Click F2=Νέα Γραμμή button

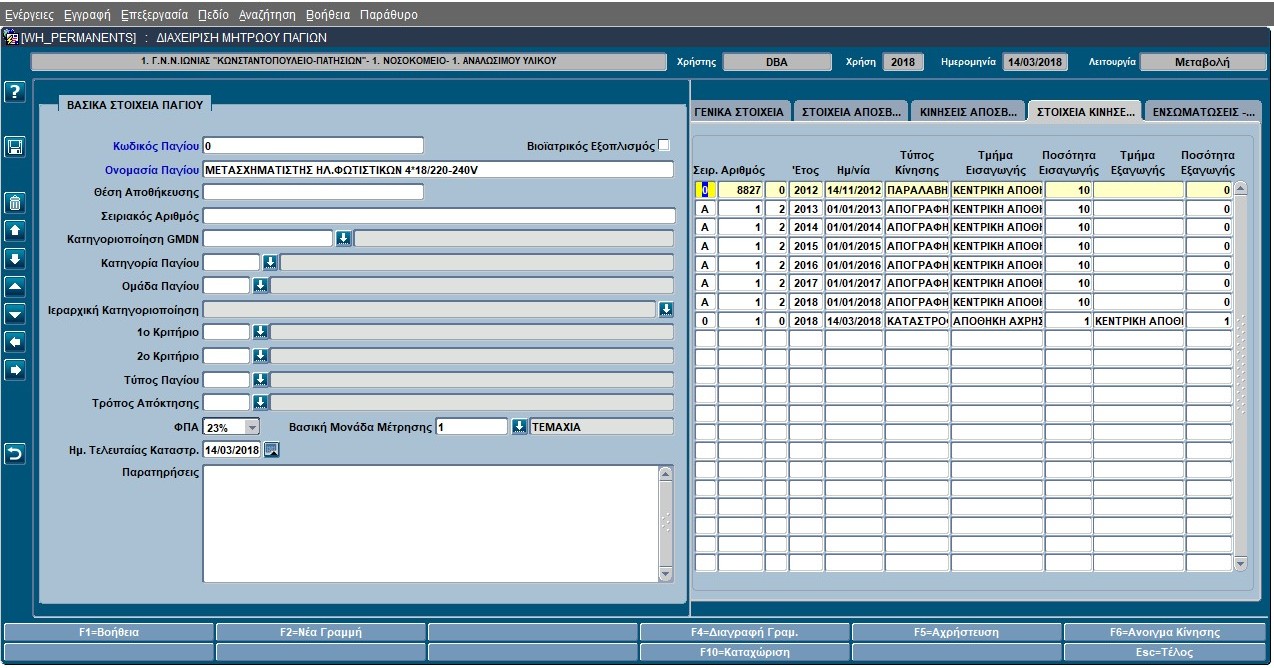321,632
